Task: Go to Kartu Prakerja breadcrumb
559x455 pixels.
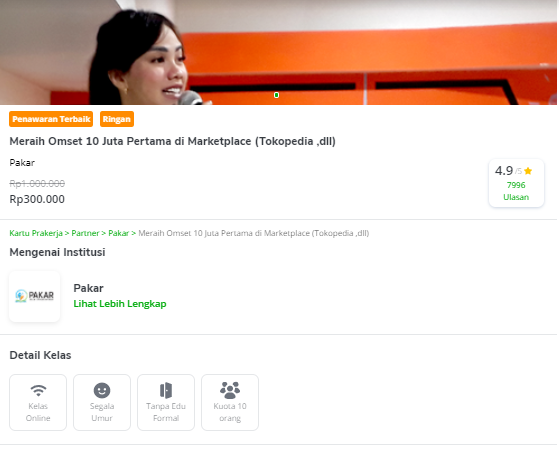Action: tap(36, 233)
